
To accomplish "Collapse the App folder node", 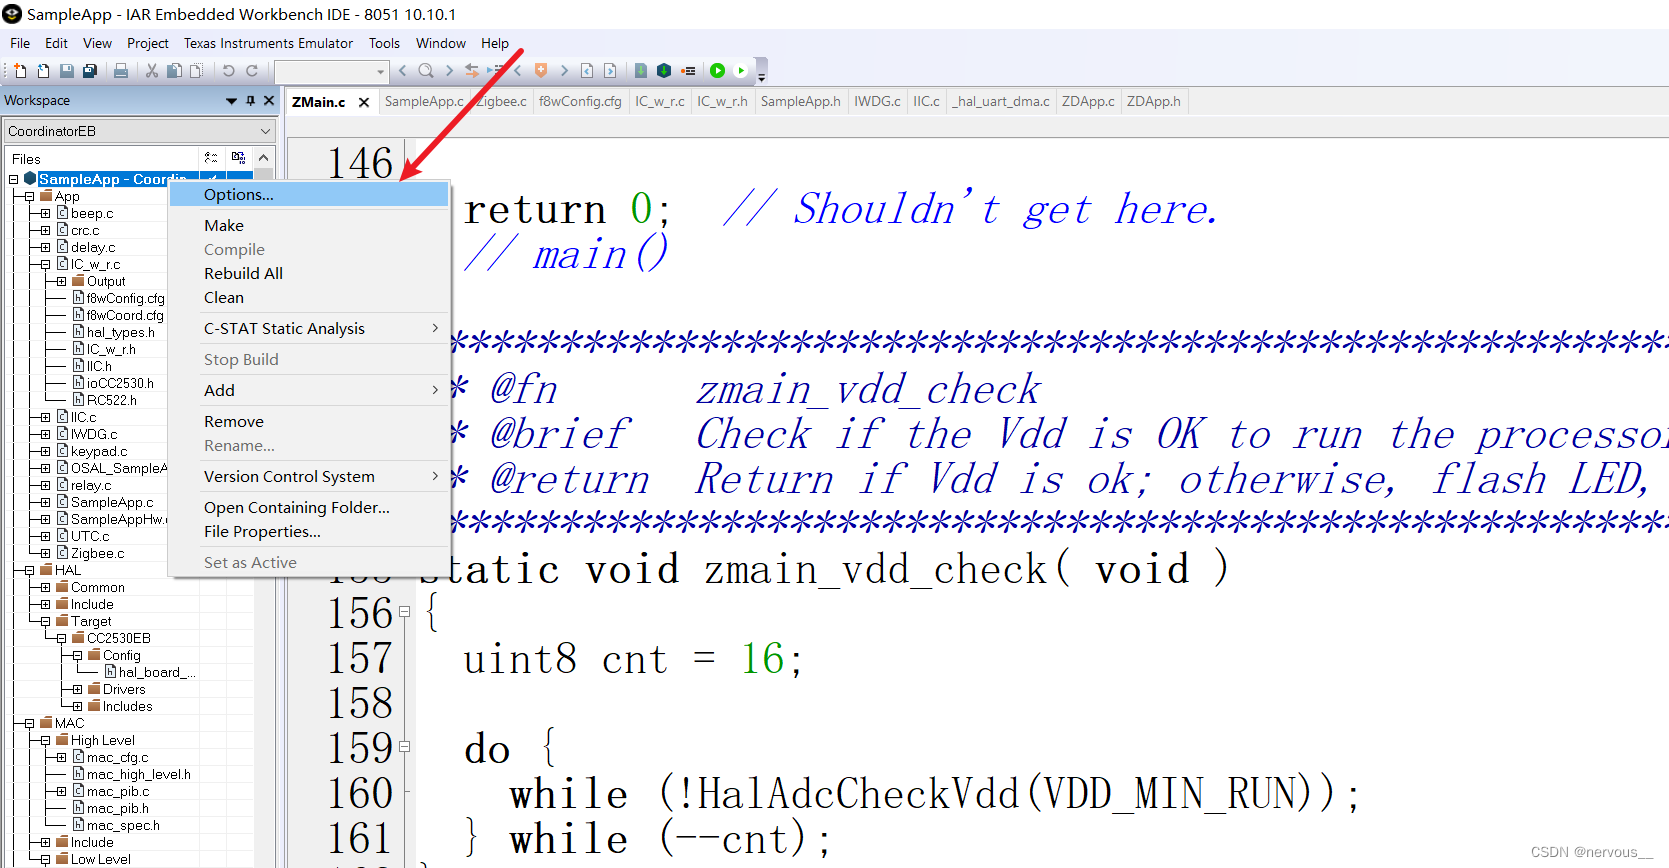I will pyautogui.click(x=29, y=197).
